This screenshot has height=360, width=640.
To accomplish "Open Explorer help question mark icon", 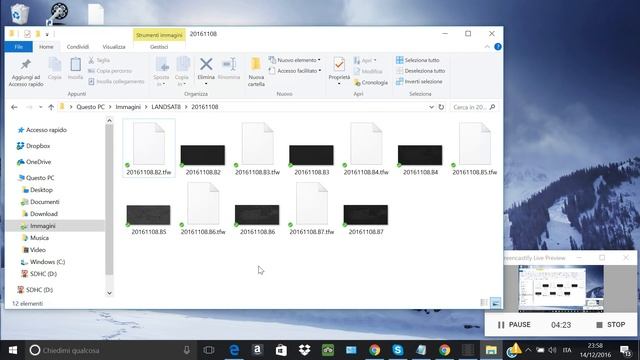I will 498,47.
